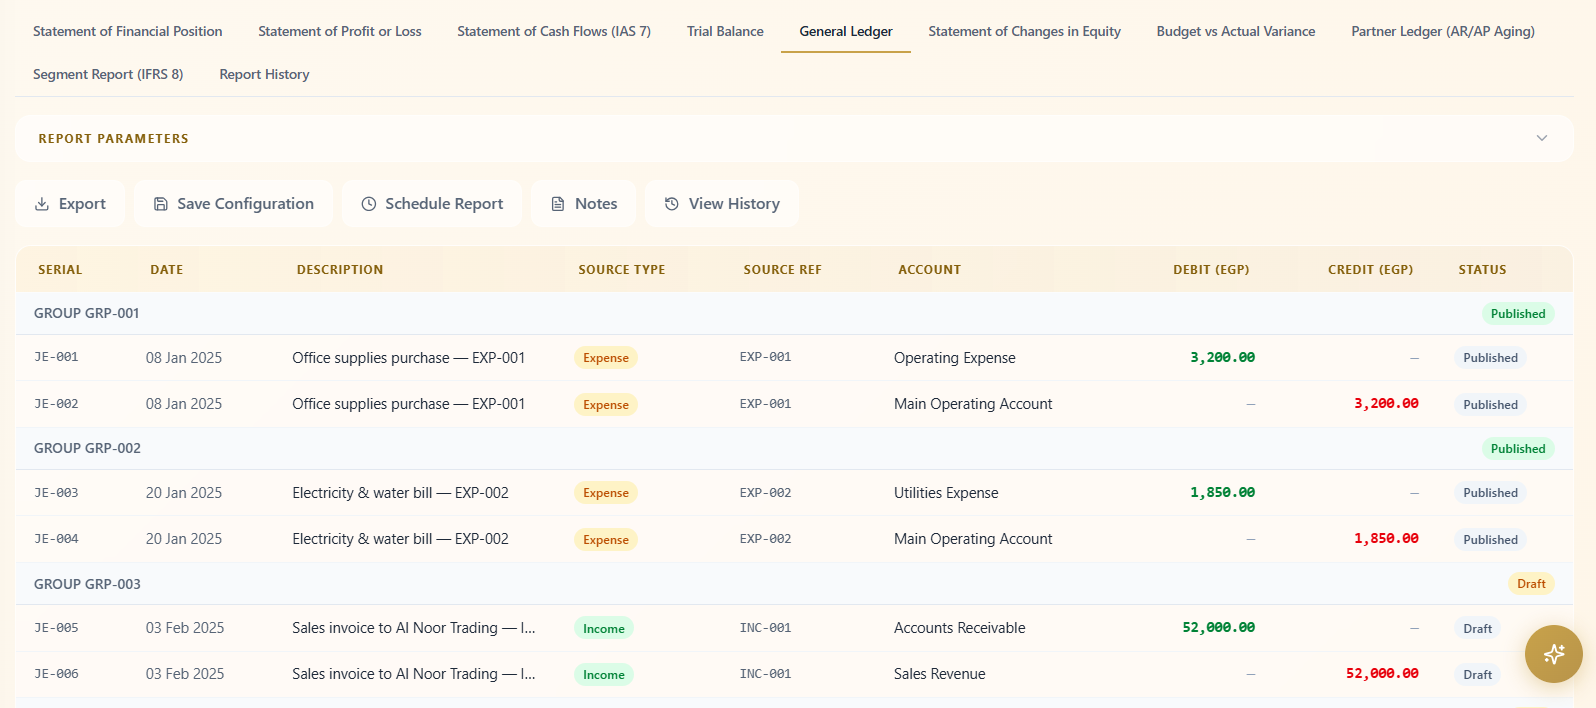This screenshot has width=1596, height=708.
Task: Select the GROUP GRP-003 row label
Action: (87, 584)
